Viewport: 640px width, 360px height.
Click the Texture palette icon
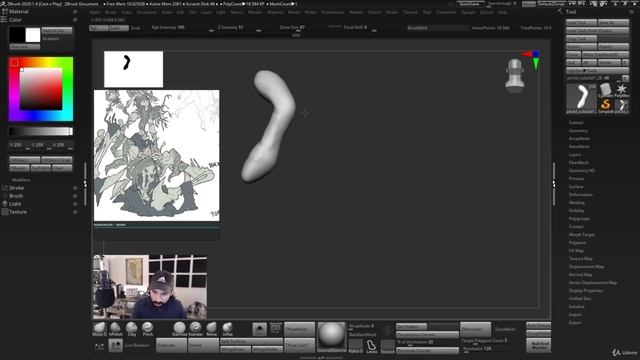4,212
